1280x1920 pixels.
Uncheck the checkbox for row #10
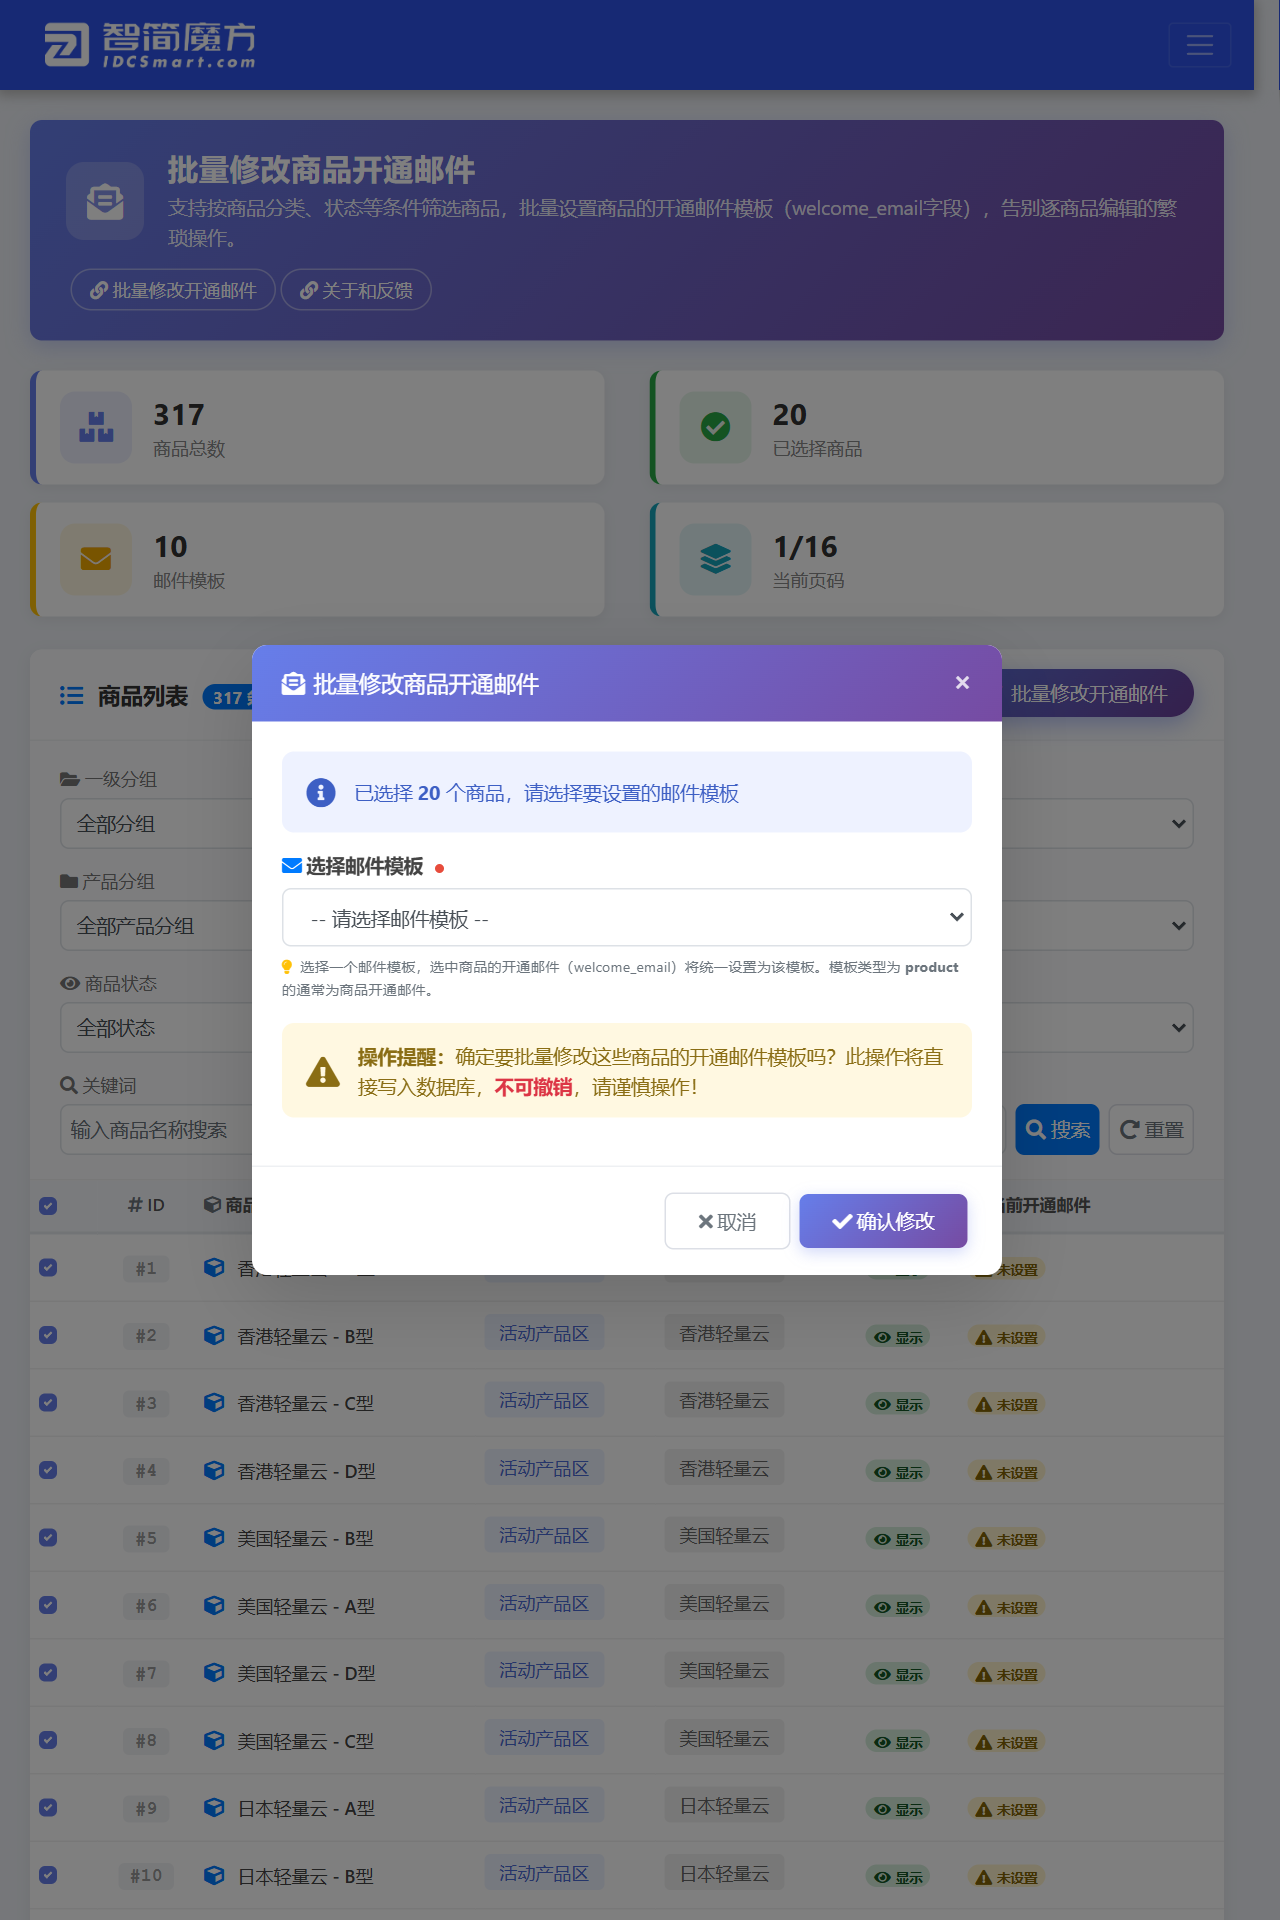click(48, 1875)
